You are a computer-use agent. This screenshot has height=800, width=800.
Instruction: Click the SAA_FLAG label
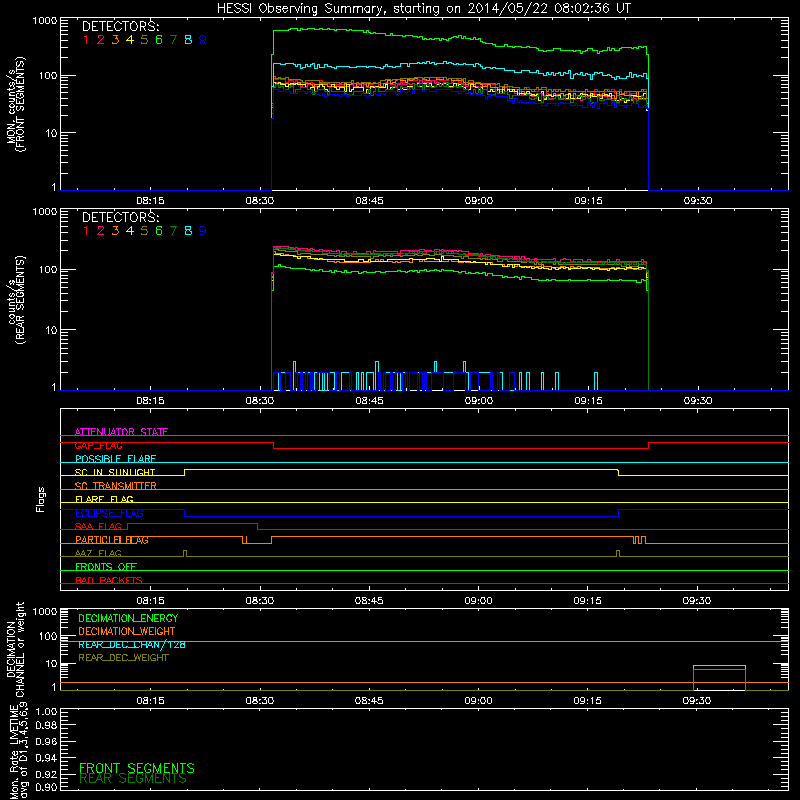pyautogui.click(x=98, y=526)
